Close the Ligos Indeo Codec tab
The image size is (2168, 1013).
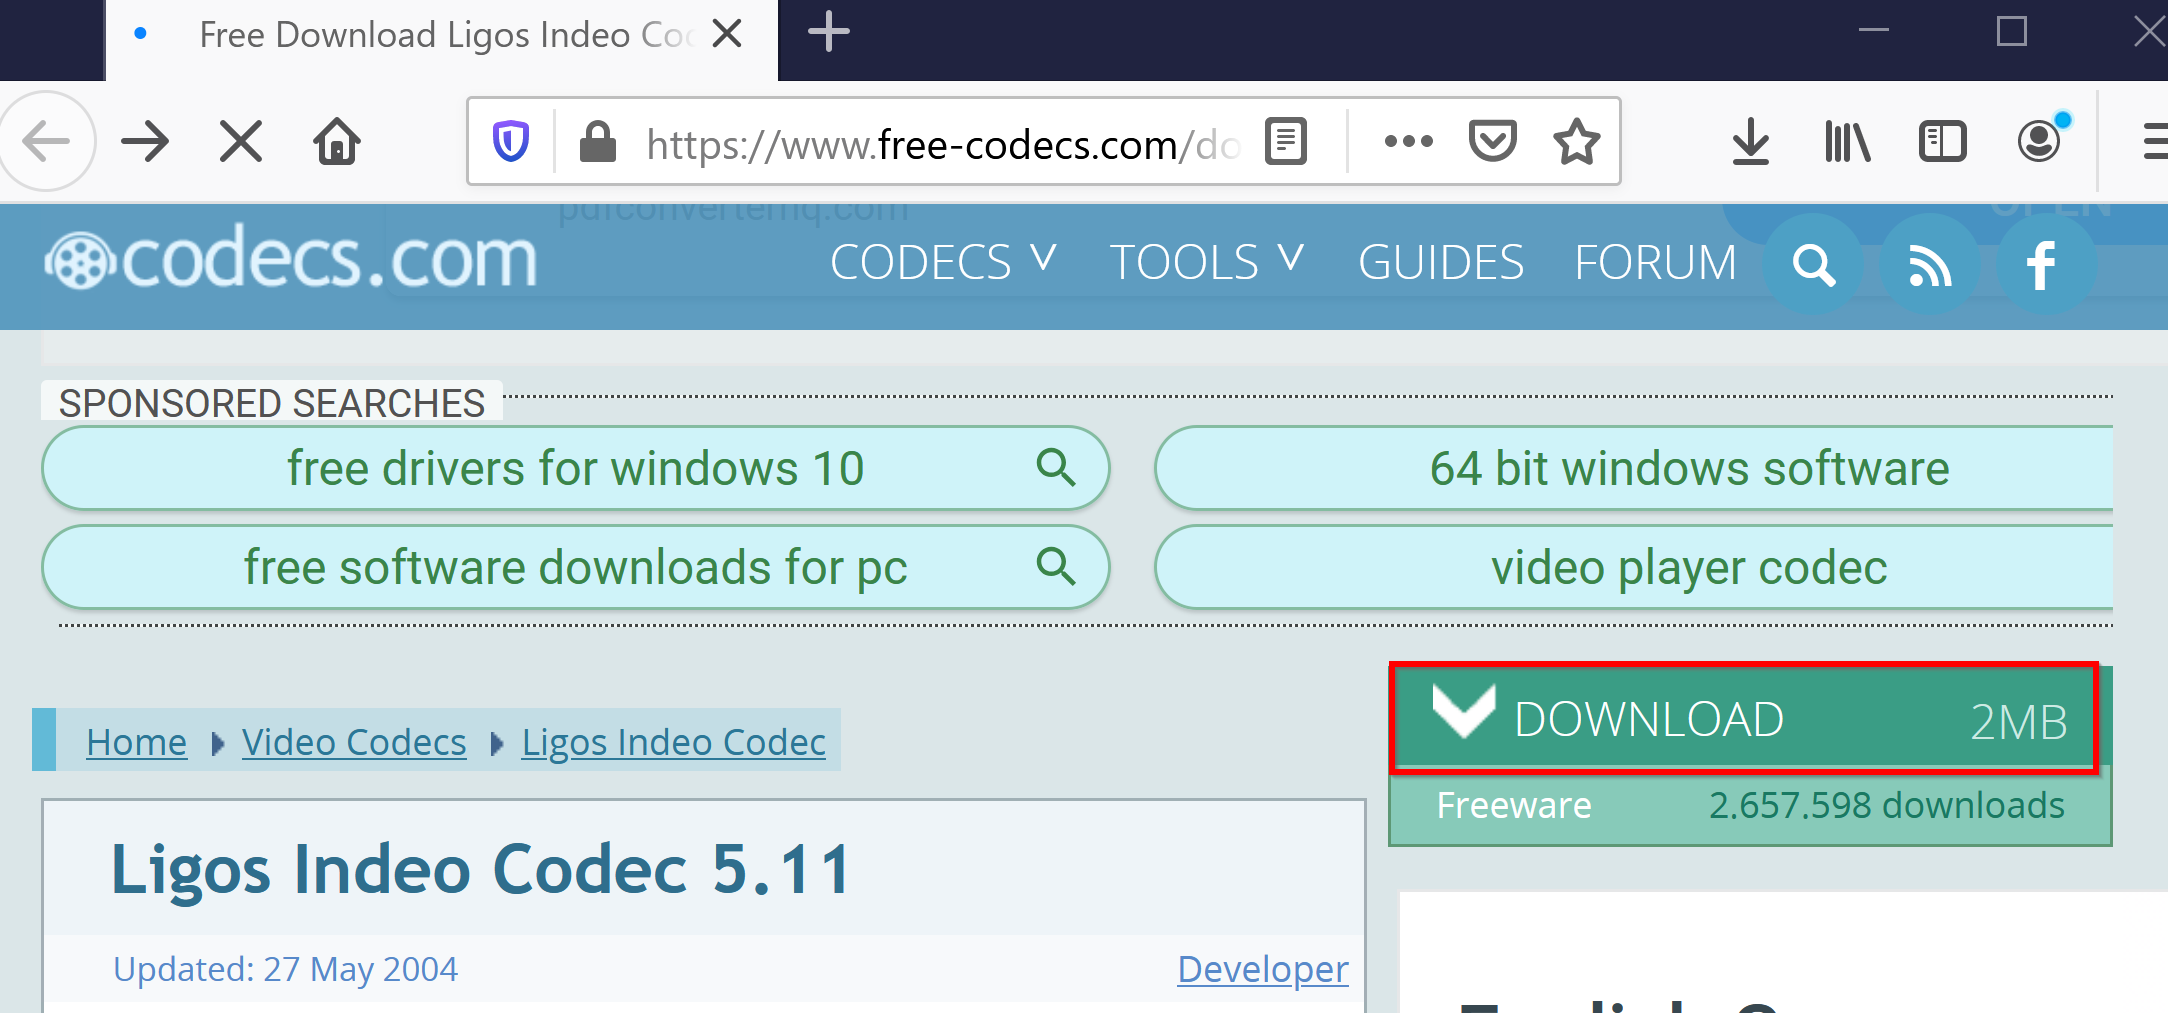(x=727, y=34)
